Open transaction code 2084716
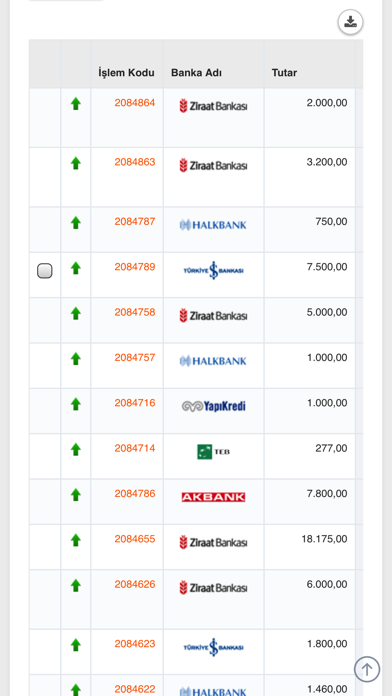 pos(135,403)
